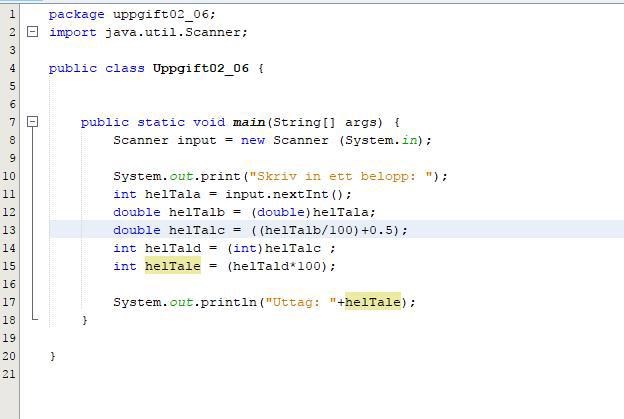Collapse the main method fold marker
624x419 pixels.
click(33, 122)
